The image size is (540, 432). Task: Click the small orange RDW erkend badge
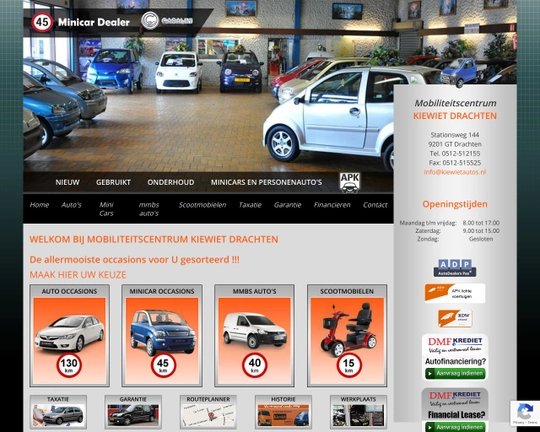click(455, 319)
